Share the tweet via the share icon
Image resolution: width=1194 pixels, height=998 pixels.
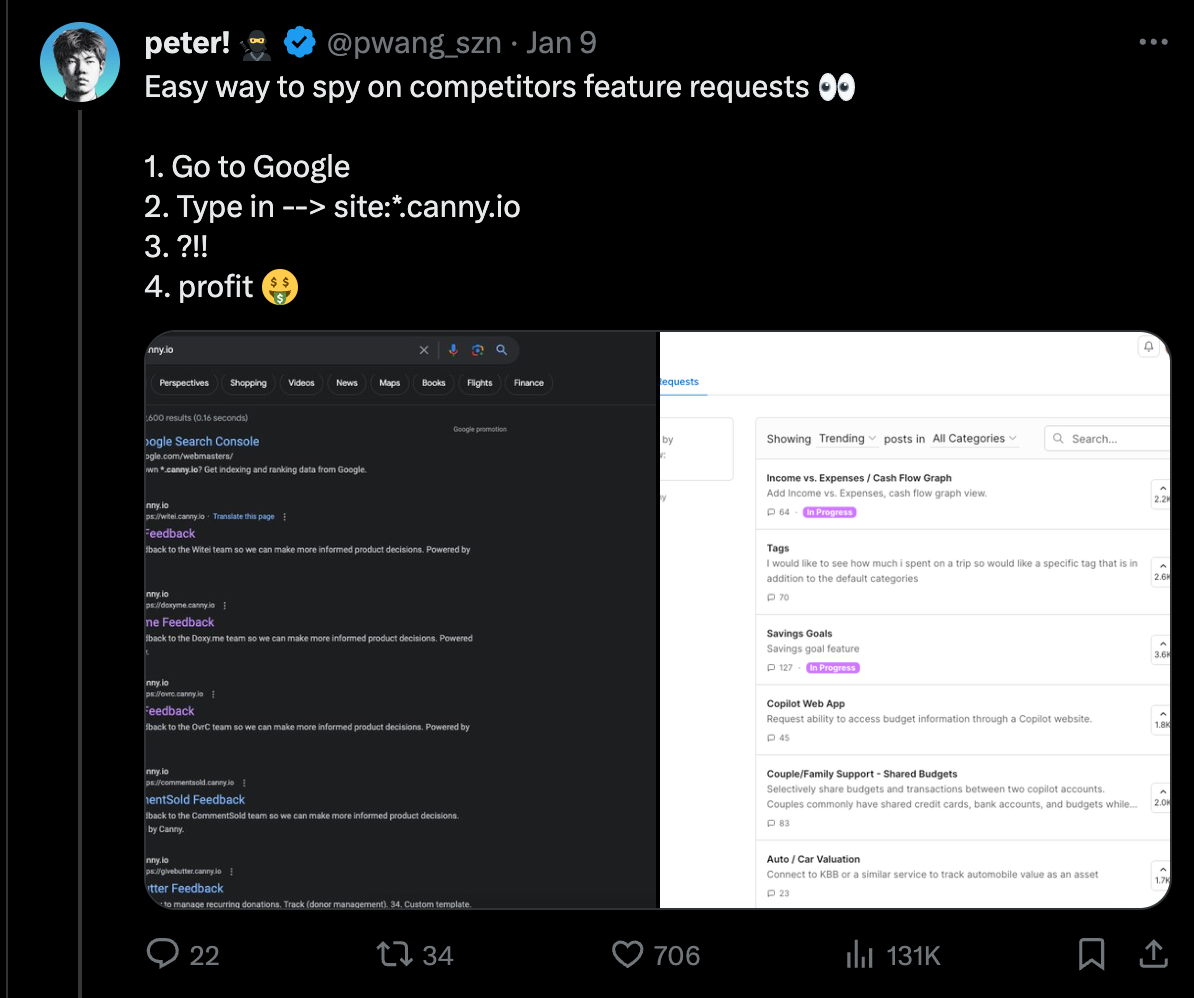pyautogui.click(x=1153, y=954)
